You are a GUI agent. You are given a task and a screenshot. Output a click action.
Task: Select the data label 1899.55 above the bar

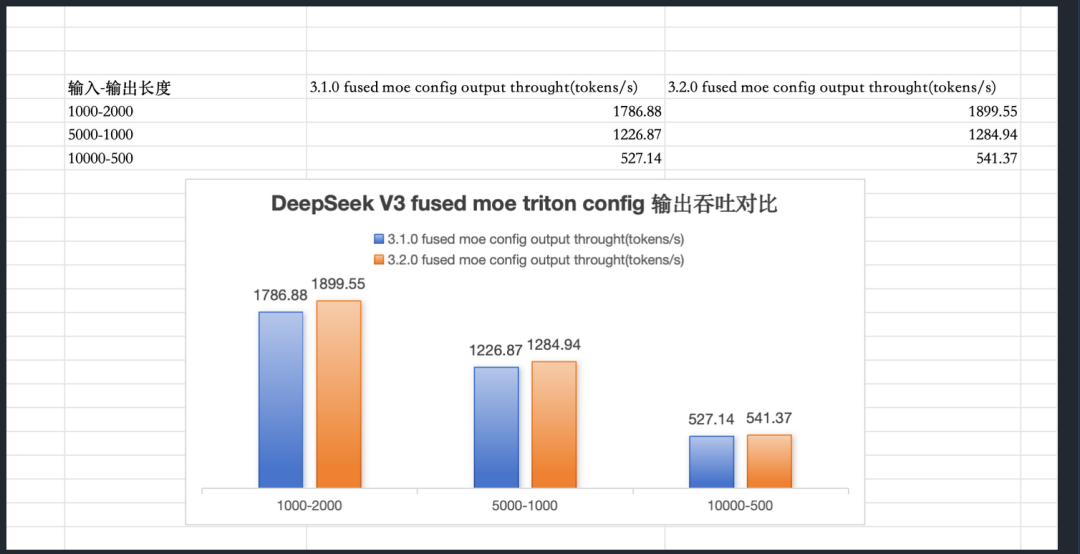[x=338, y=284]
